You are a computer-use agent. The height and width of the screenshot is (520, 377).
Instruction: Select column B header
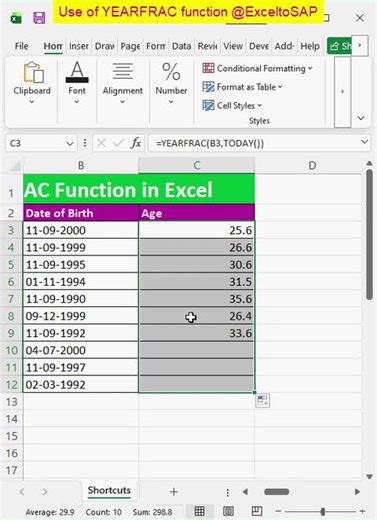click(81, 165)
